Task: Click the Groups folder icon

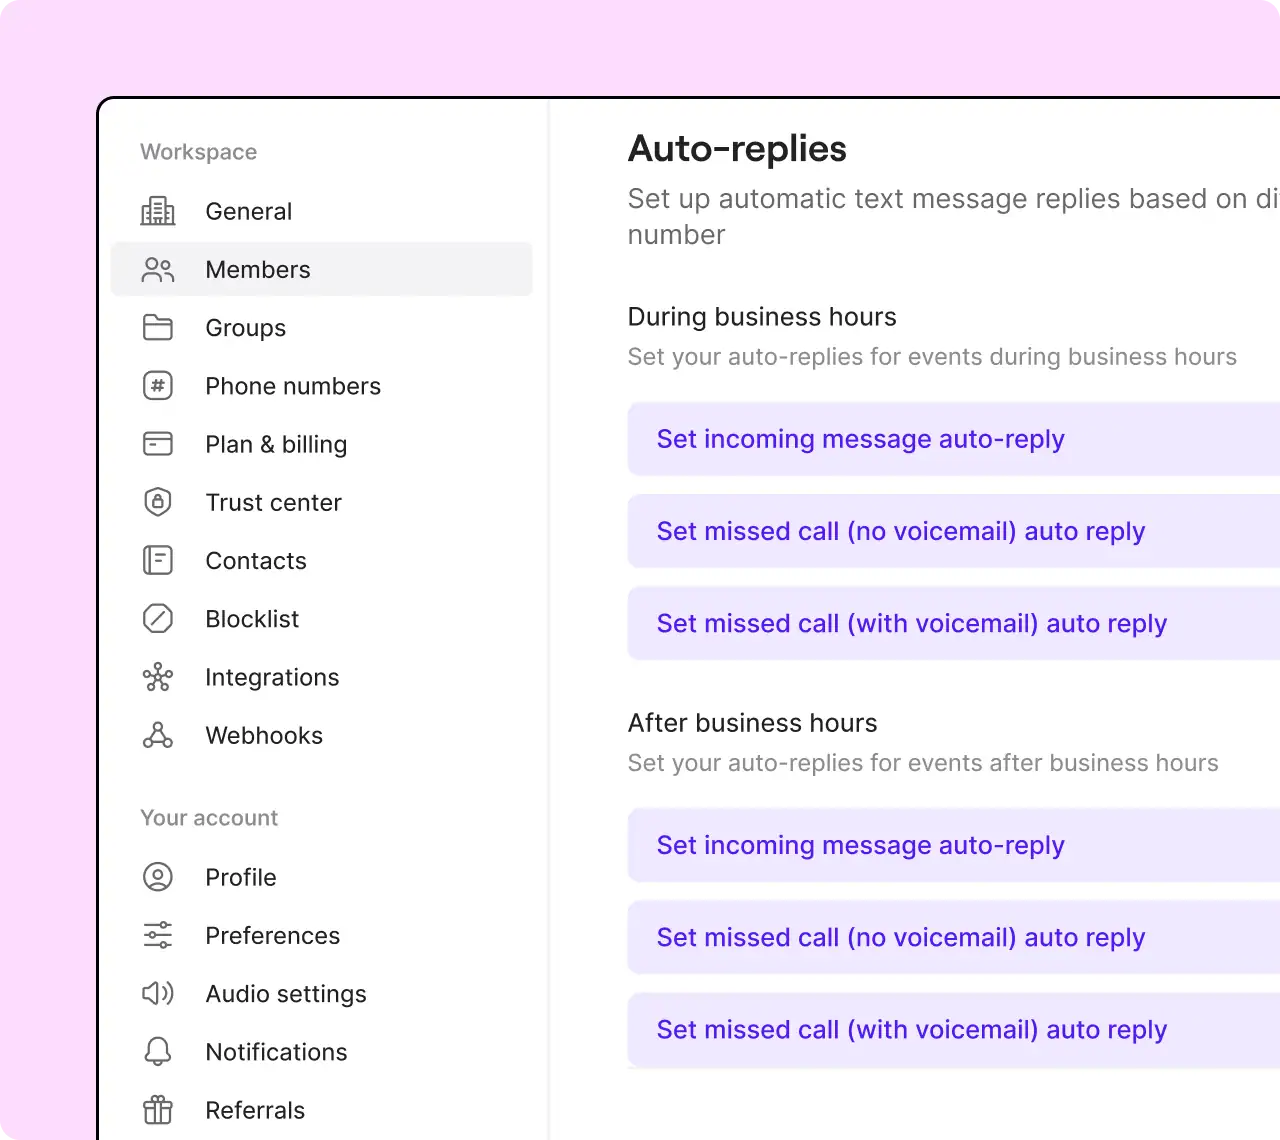Action: click(x=158, y=328)
